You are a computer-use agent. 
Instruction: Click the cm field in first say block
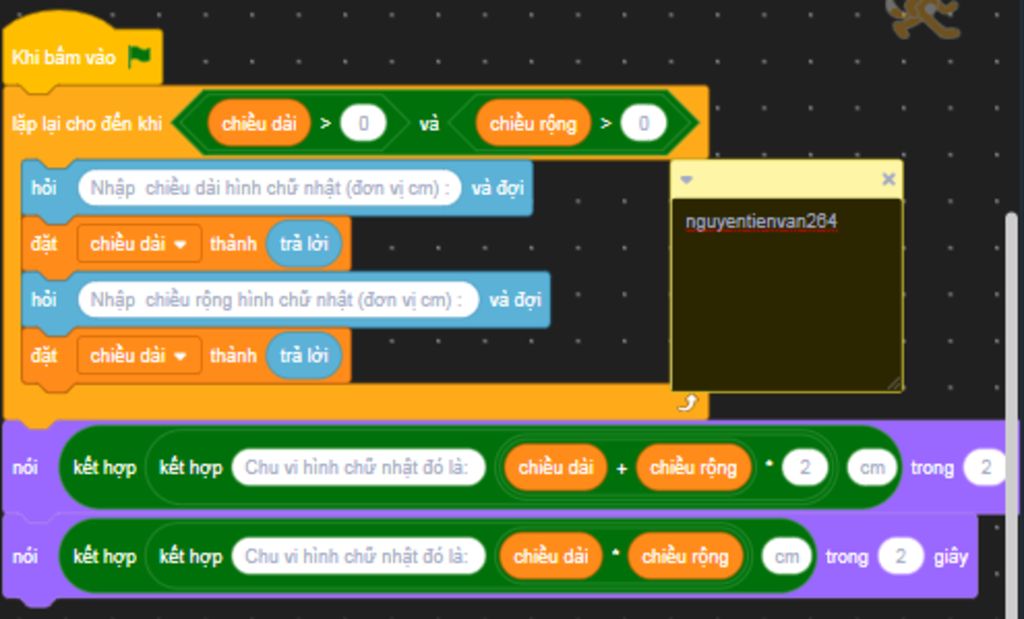pos(872,468)
